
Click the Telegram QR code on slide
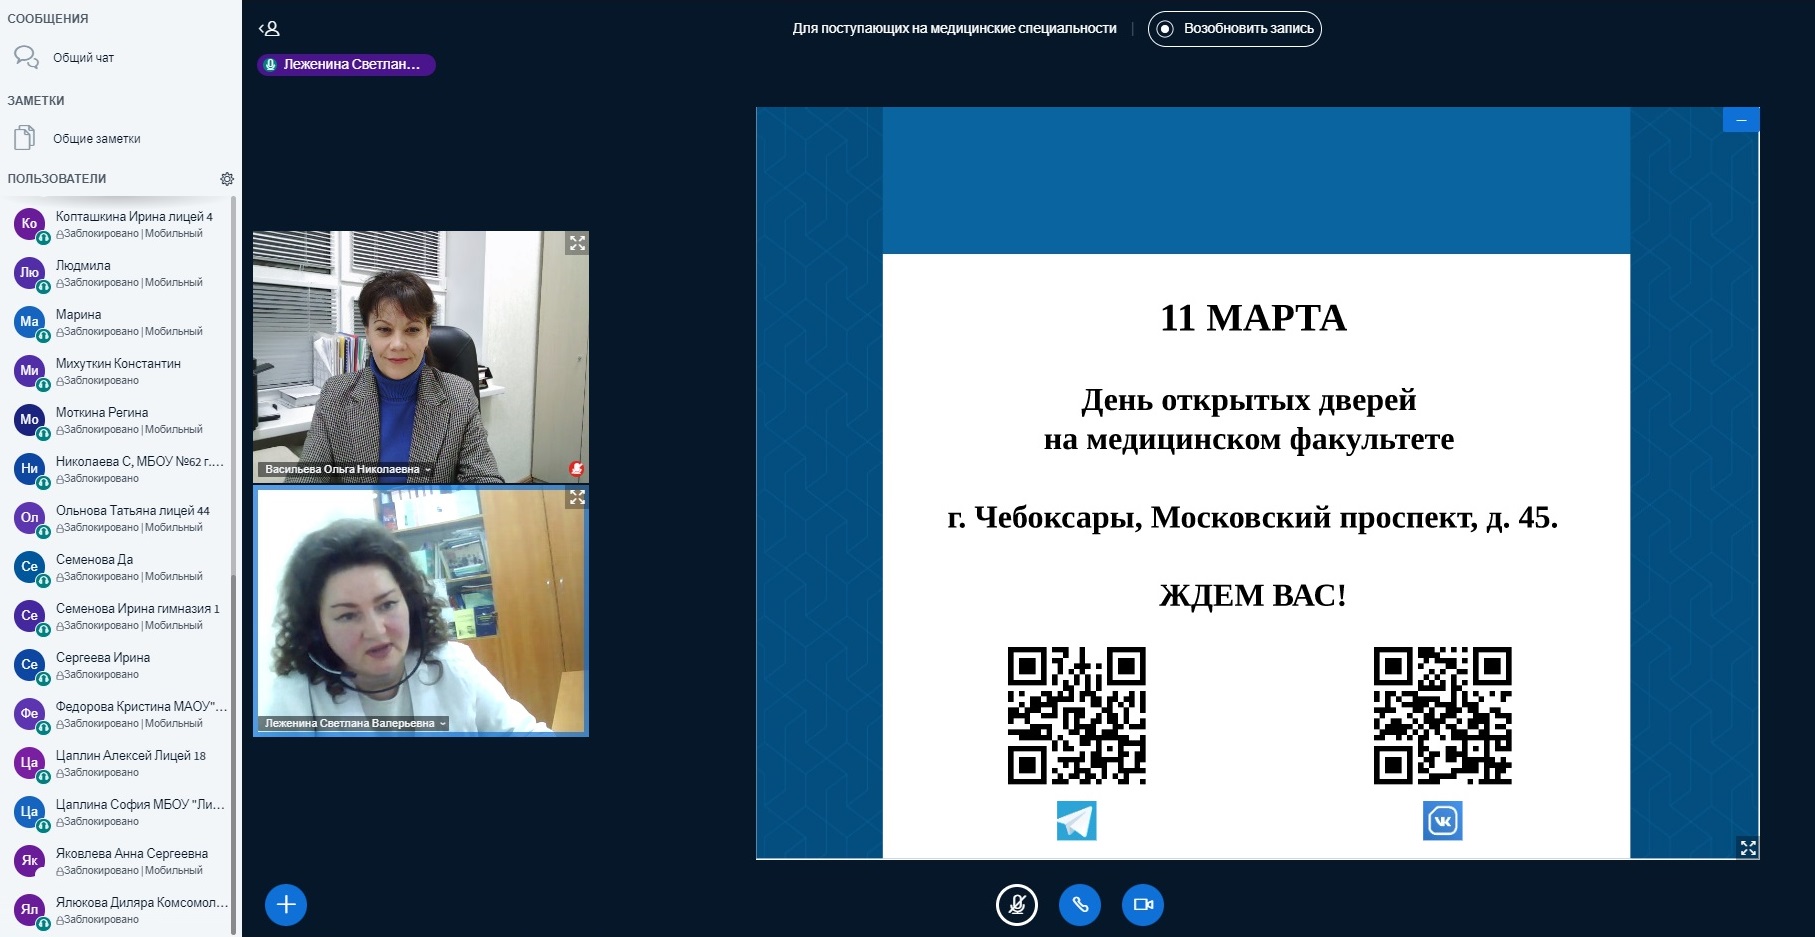coord(1077,716)
